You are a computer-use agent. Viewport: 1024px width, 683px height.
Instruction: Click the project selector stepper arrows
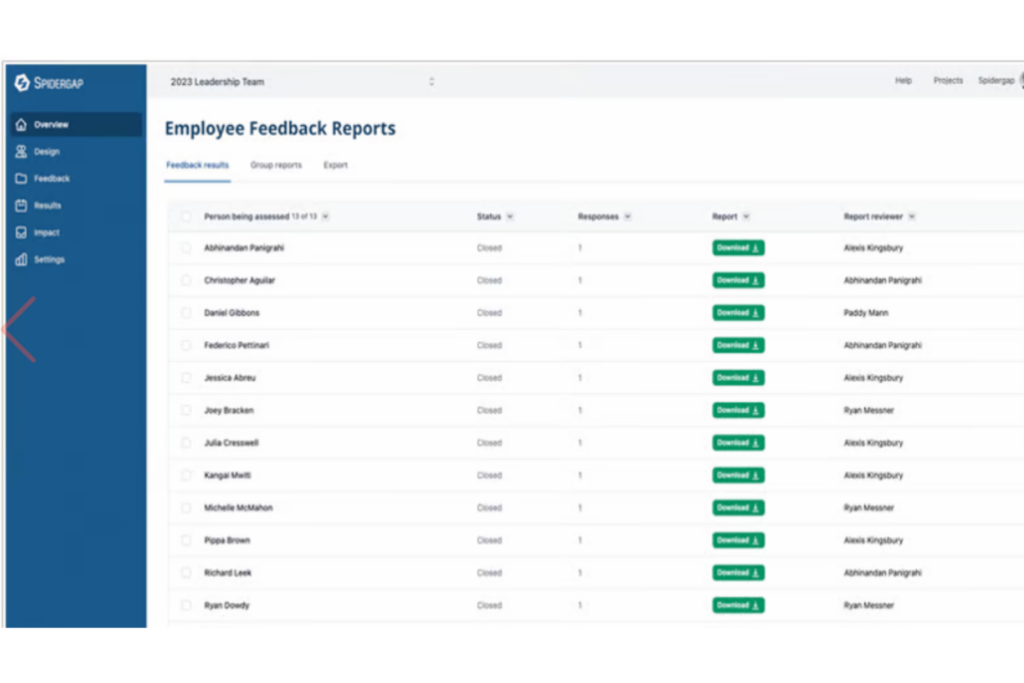click(431, 81)
